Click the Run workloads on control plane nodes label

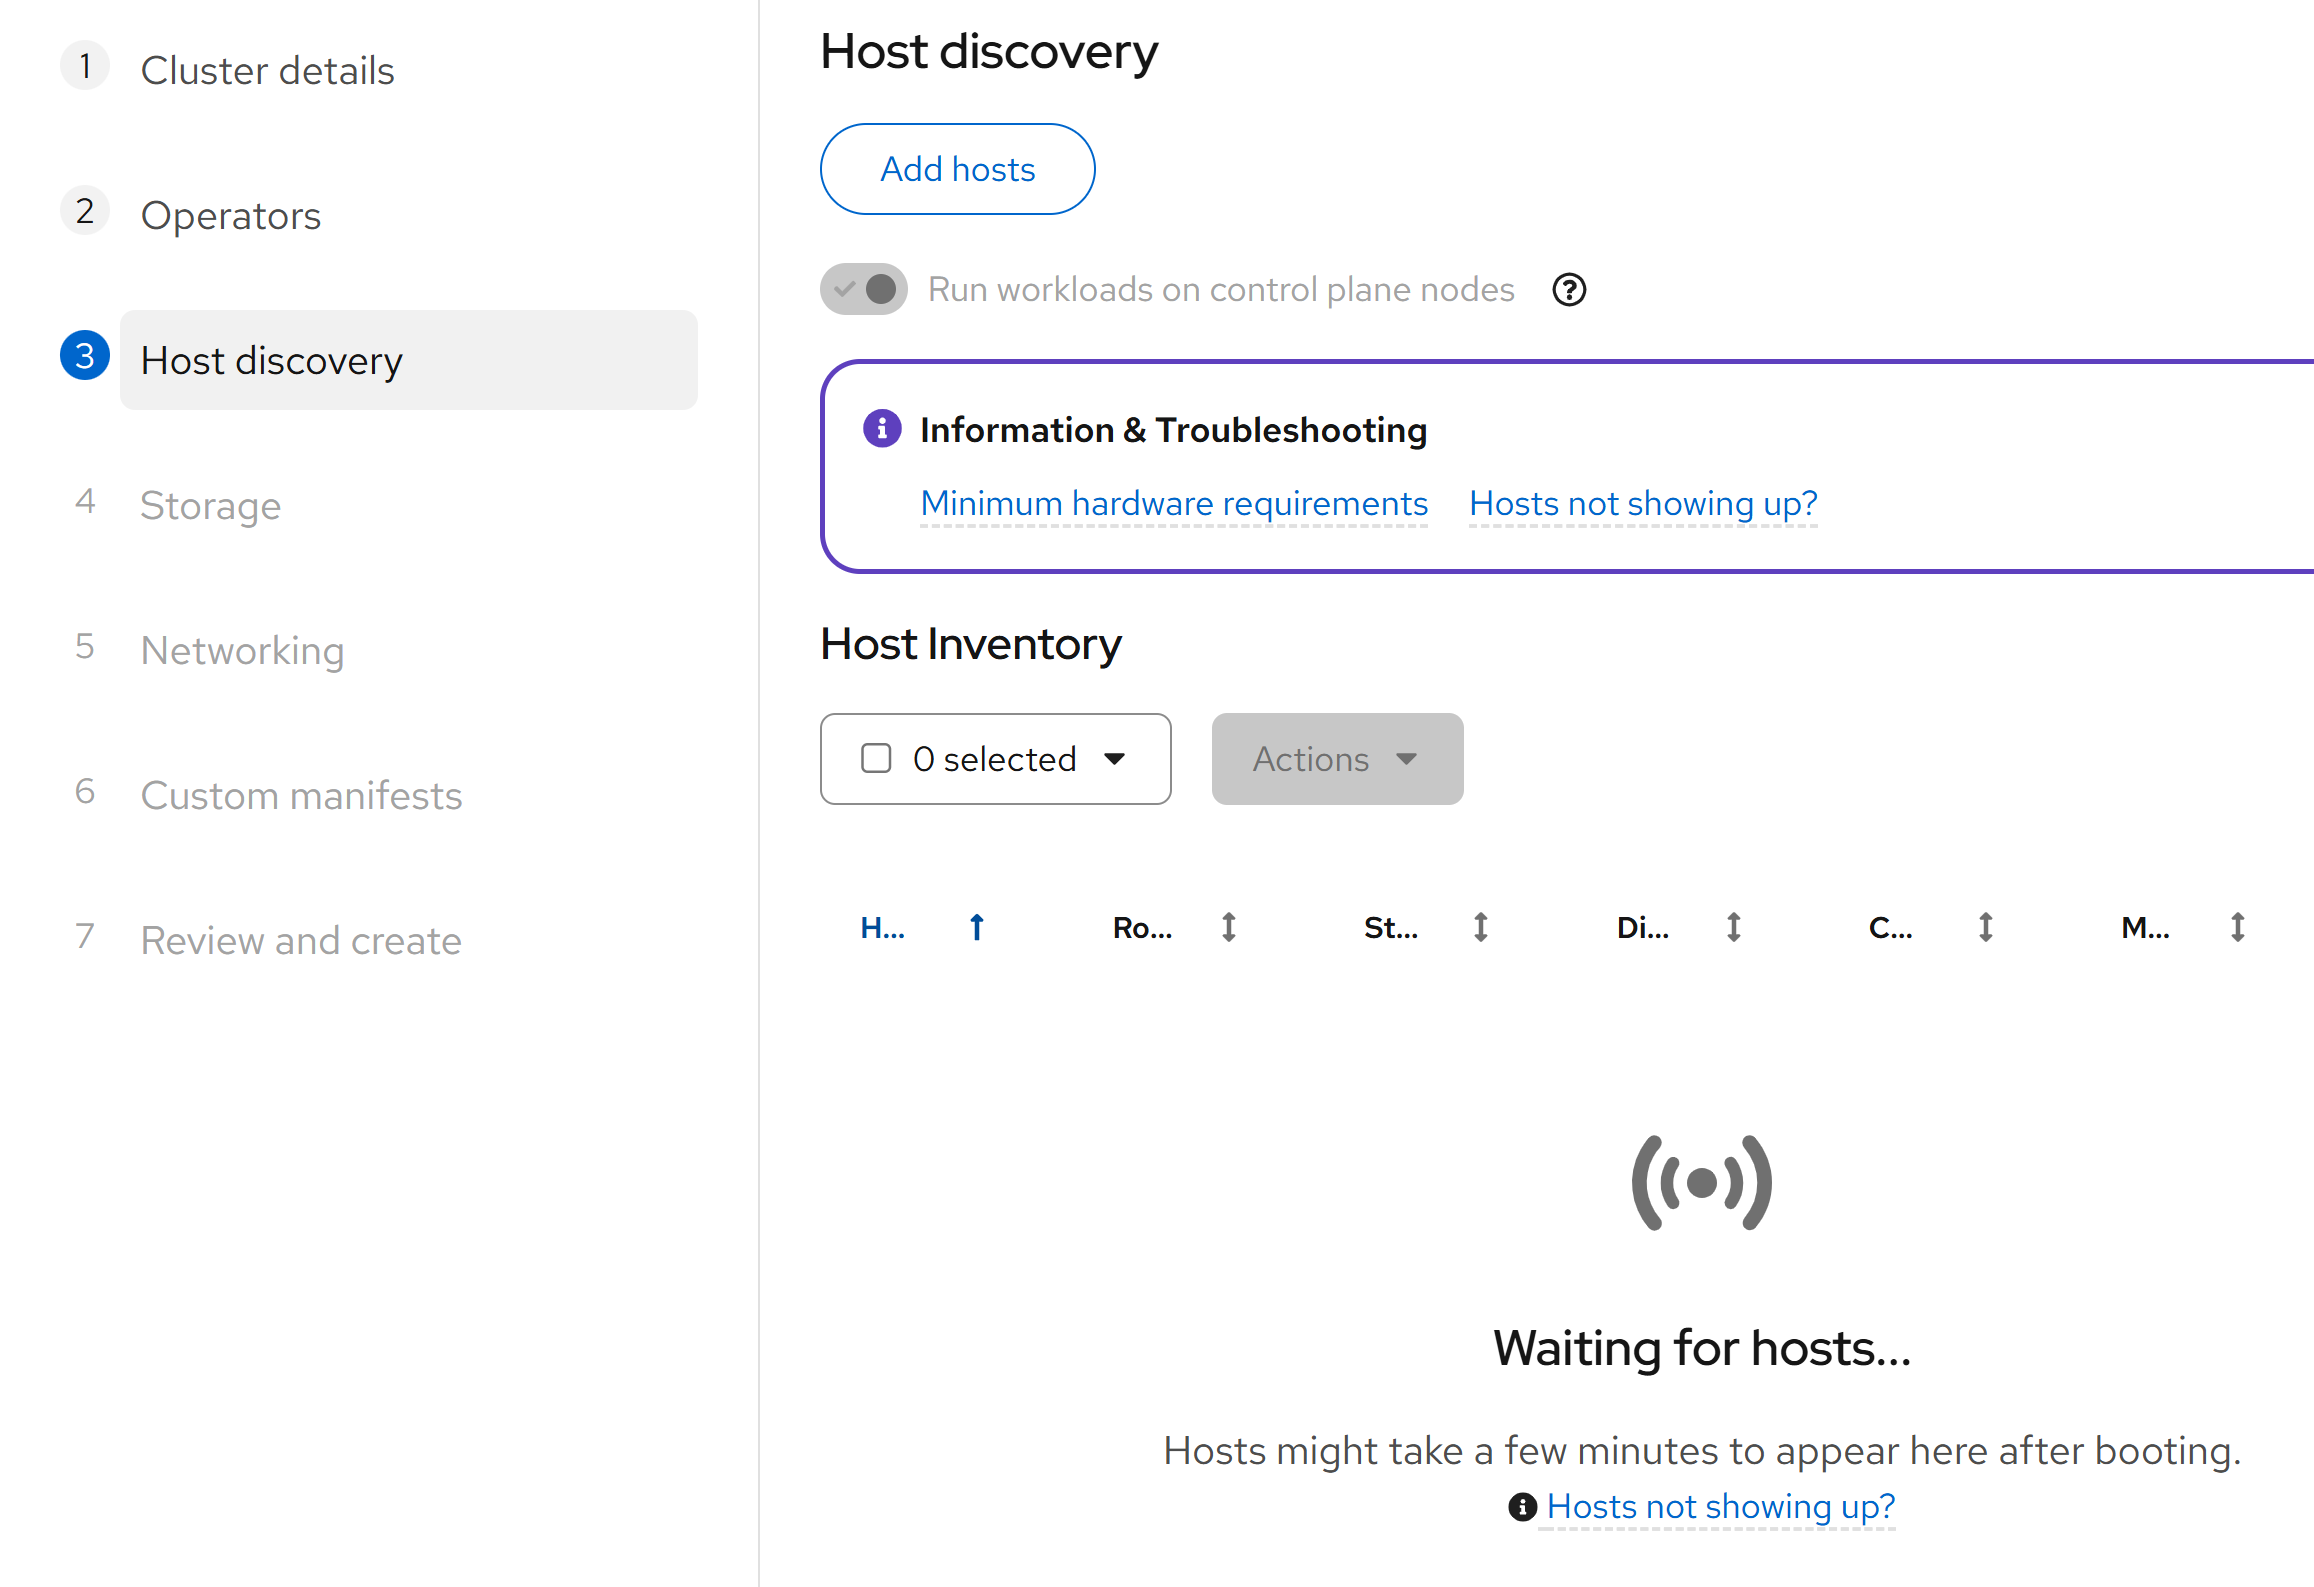coord(1221,290)
